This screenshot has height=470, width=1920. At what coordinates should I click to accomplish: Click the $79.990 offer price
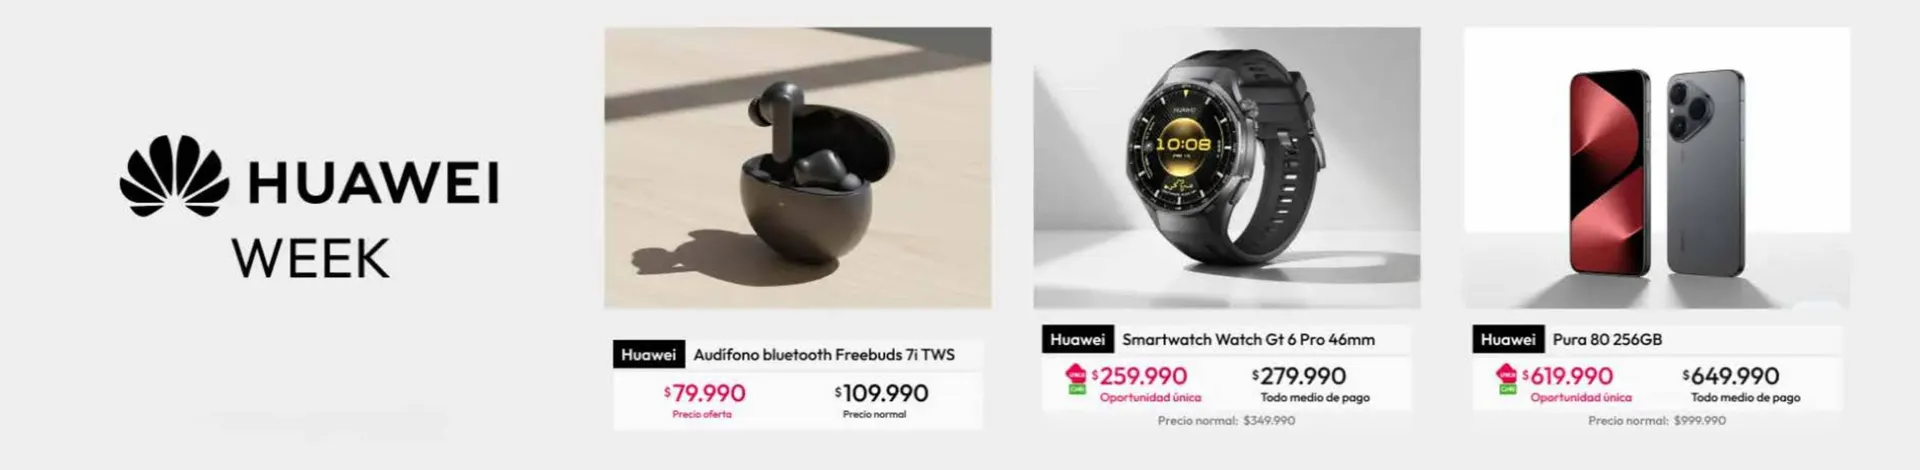point(705,393)
